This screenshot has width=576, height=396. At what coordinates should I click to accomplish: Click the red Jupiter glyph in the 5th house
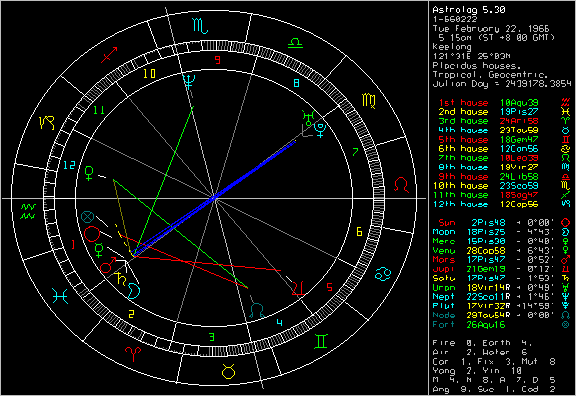pyautogui.click(x=298, y=289)
